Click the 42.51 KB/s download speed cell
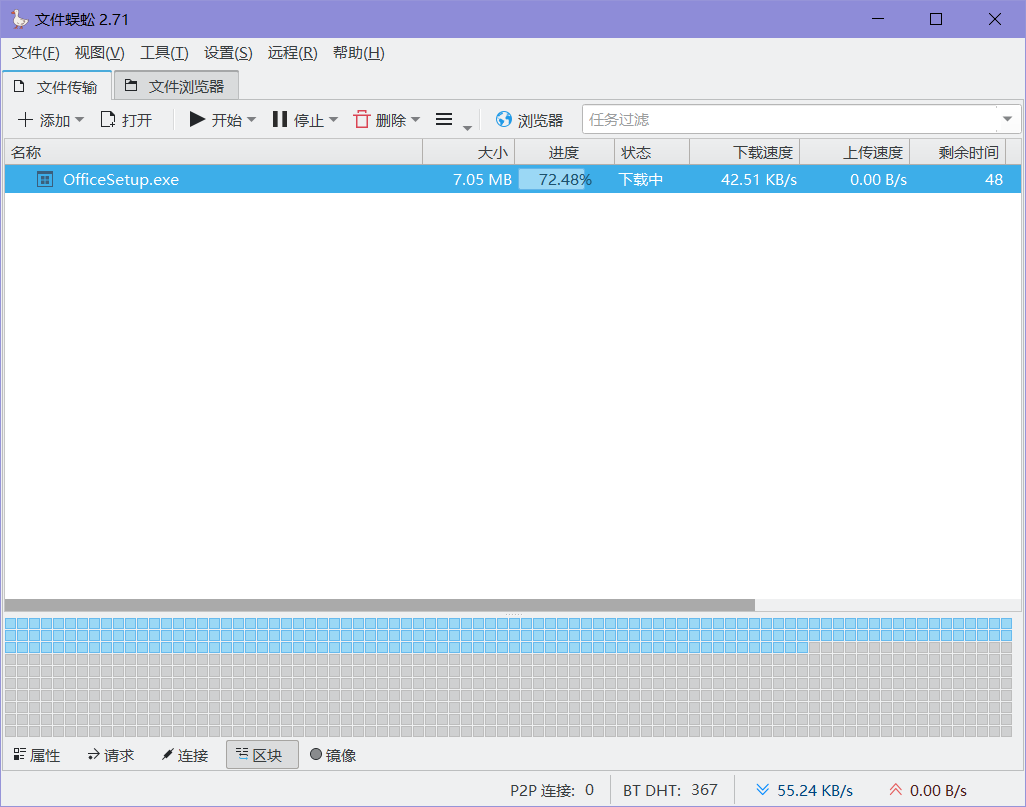Screen dimensions: 1026x807 (759, 179)
